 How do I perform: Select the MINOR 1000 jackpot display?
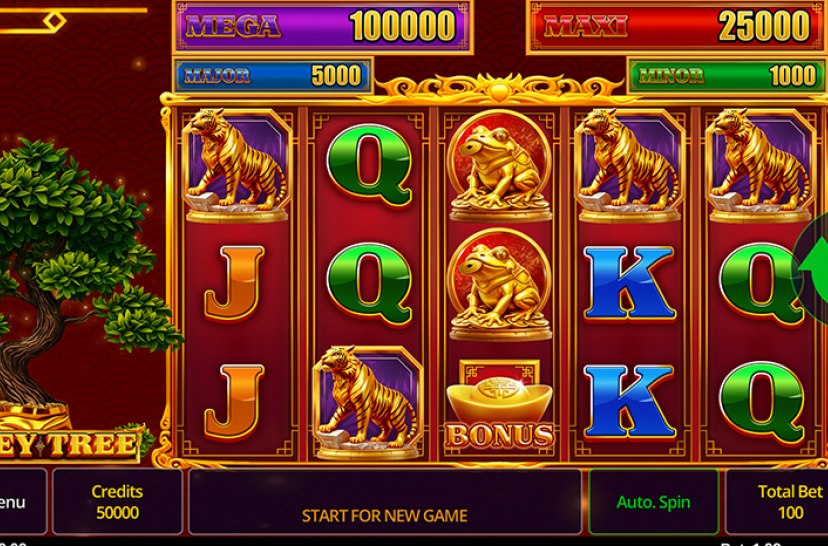[727, 76]
